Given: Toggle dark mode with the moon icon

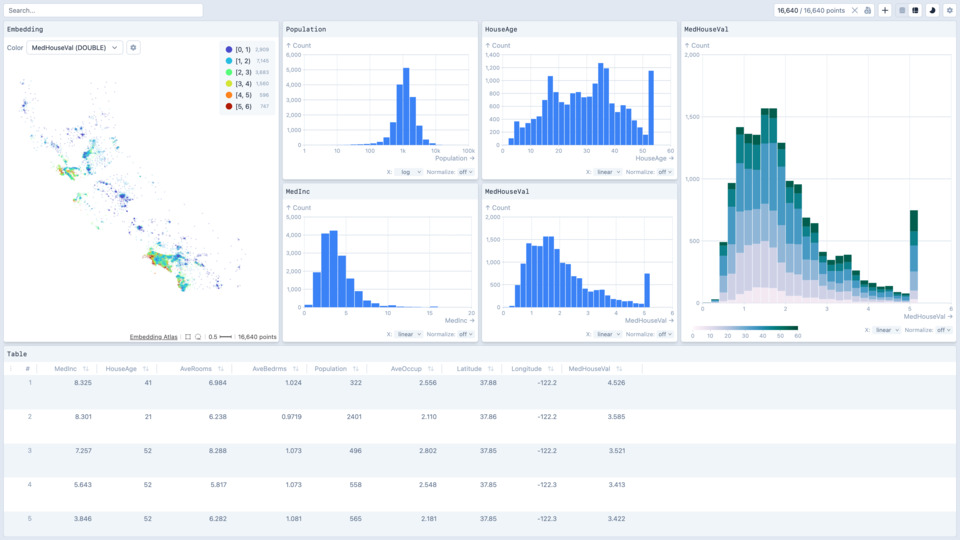Looking at the screenshot, I should tap(932, 10).
